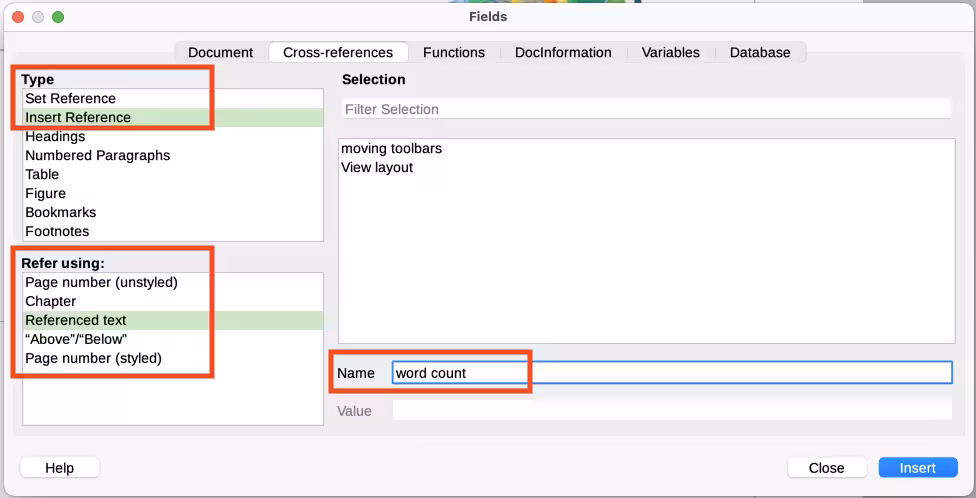Pick Numbered Paragraphs type
The height and width of the screenshot is (498, 976).
173,155
